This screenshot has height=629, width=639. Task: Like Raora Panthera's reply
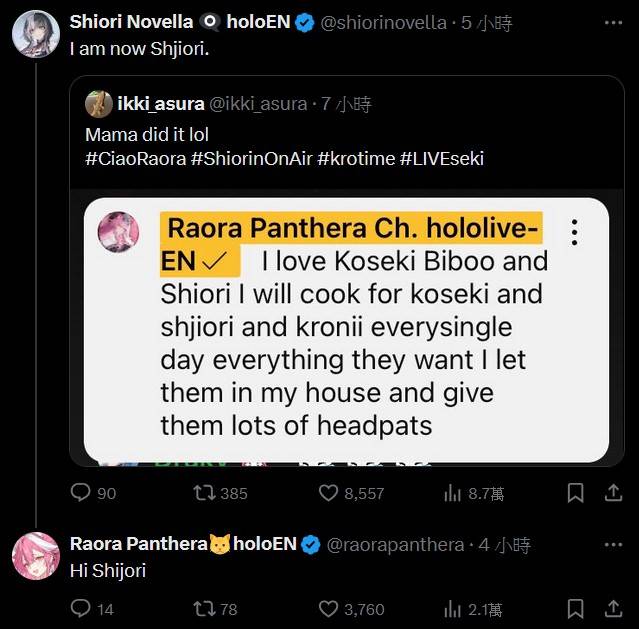pos(329,608)
